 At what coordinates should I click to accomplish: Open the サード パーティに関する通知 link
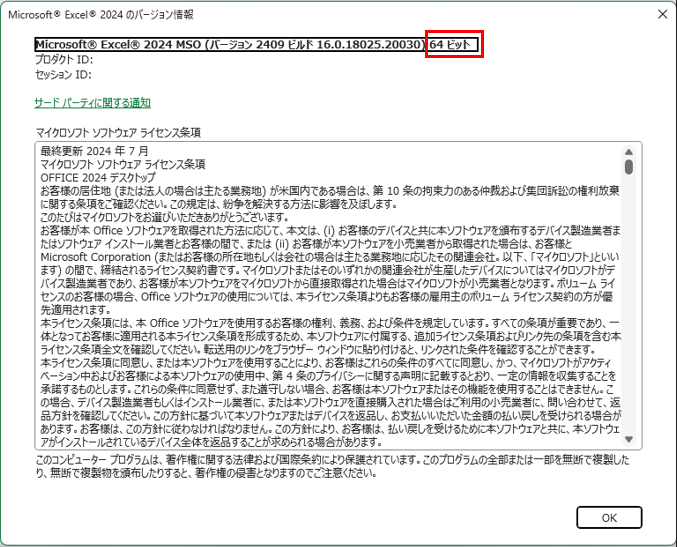tap(92, 103)
